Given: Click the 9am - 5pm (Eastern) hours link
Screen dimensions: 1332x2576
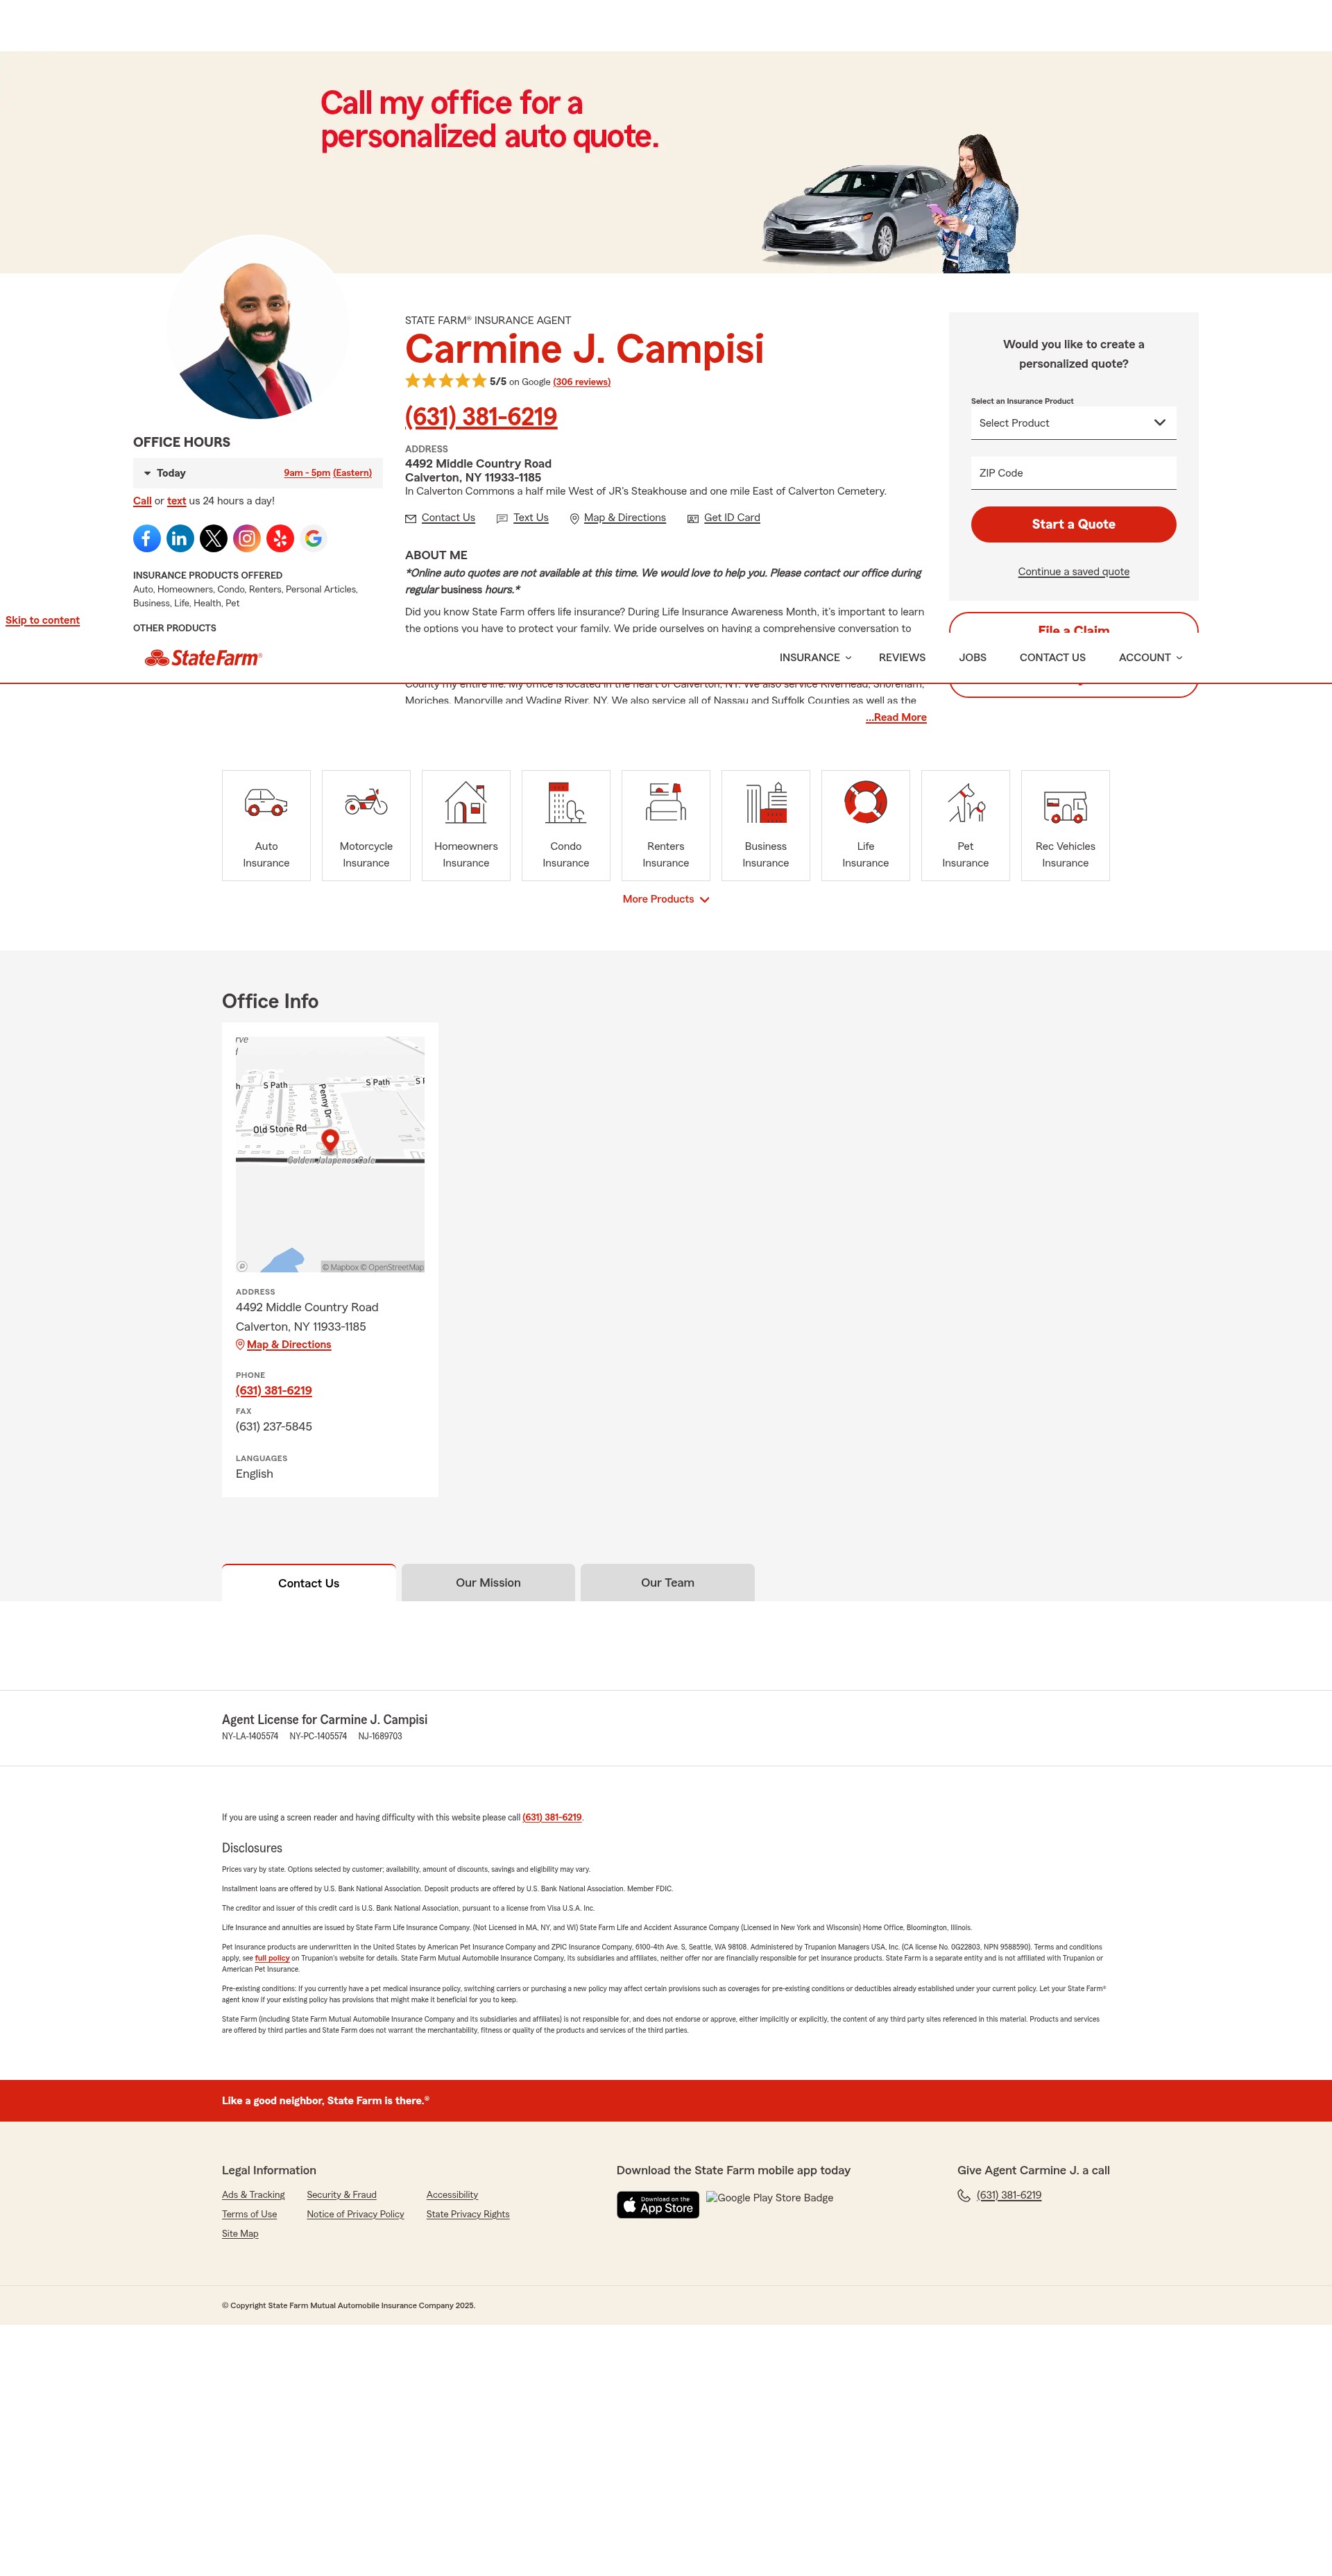Looking at the screenshot, I should 327,473.
